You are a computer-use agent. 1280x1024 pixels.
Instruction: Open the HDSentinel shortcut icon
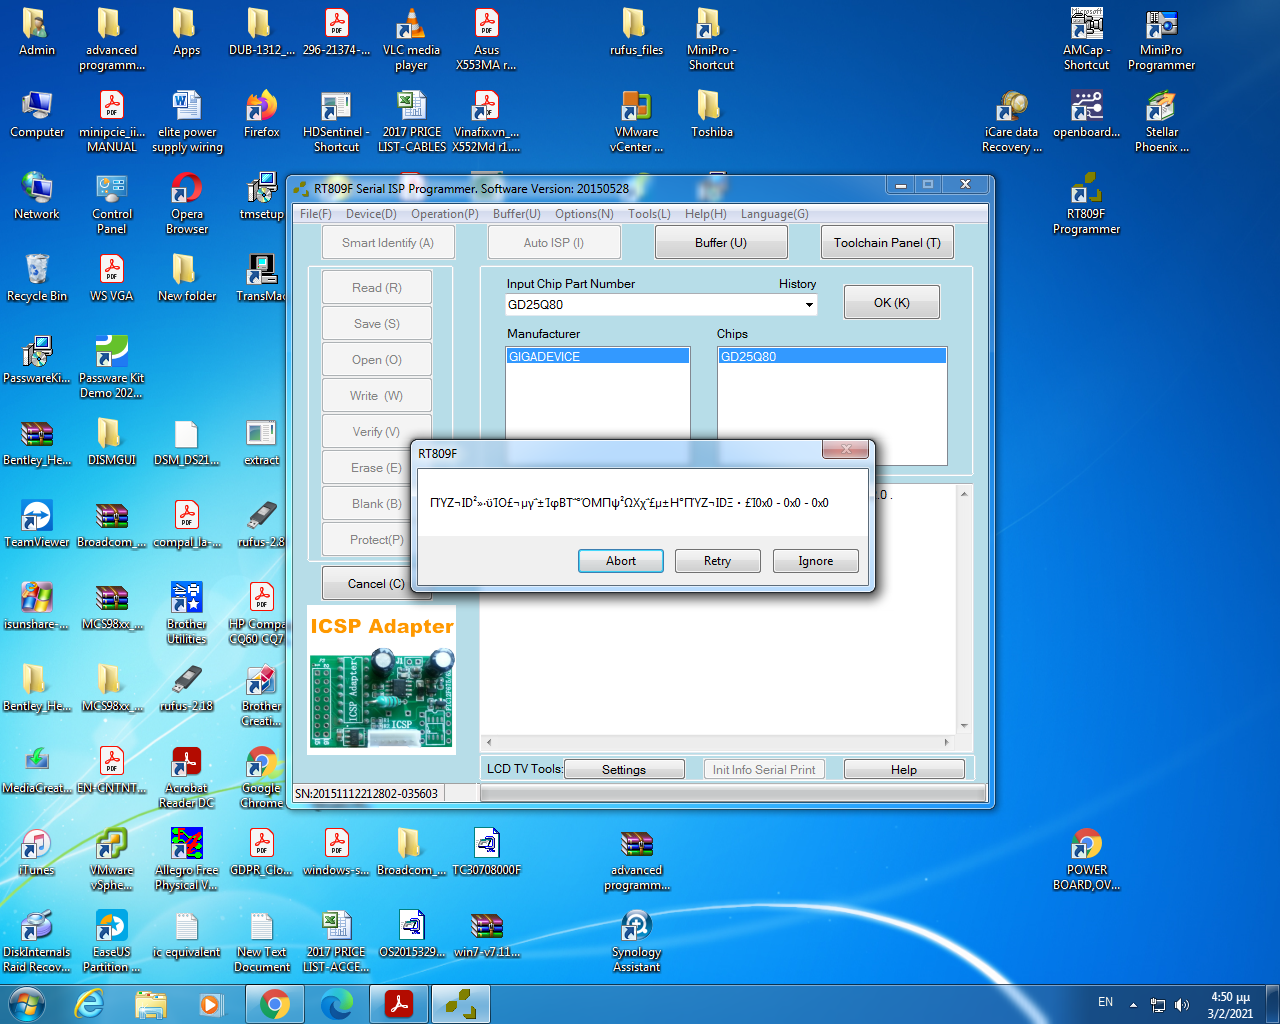point(336,122)
